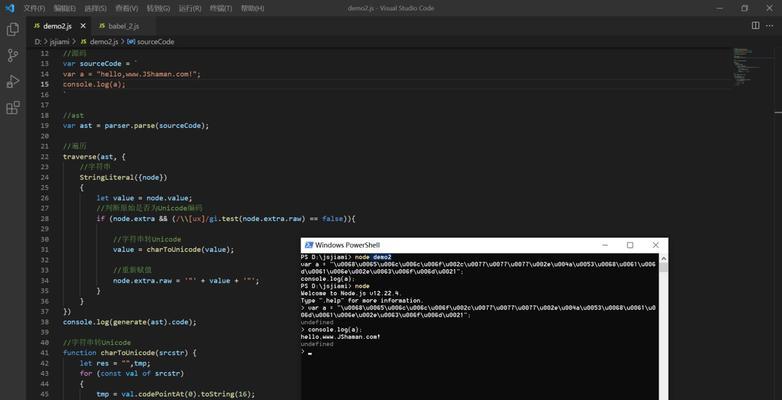Image resolution: width=782 pixels, height=400 pixels.
Task: Click "let value = node.value;" line
Action: [144, 198]
